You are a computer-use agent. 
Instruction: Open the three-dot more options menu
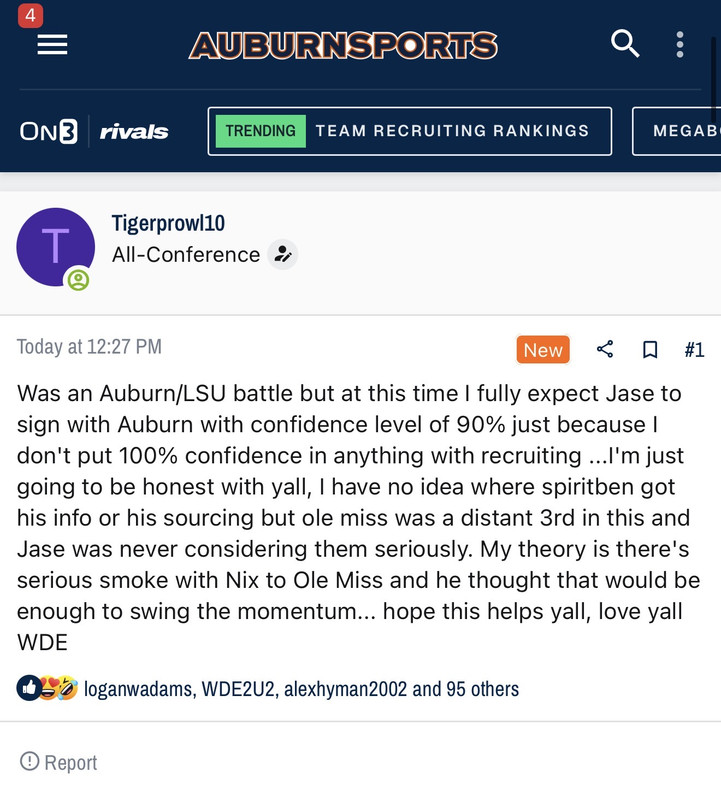point(680,44)
